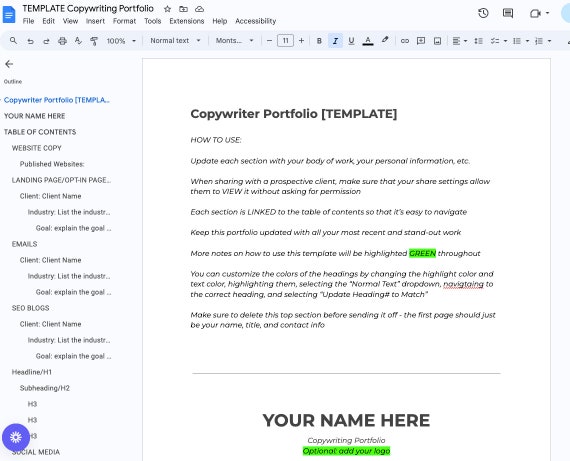Click the add comment icon in toolbar
Image resolution: width=570 pixels, height=461 pixels.
(421, 41)
